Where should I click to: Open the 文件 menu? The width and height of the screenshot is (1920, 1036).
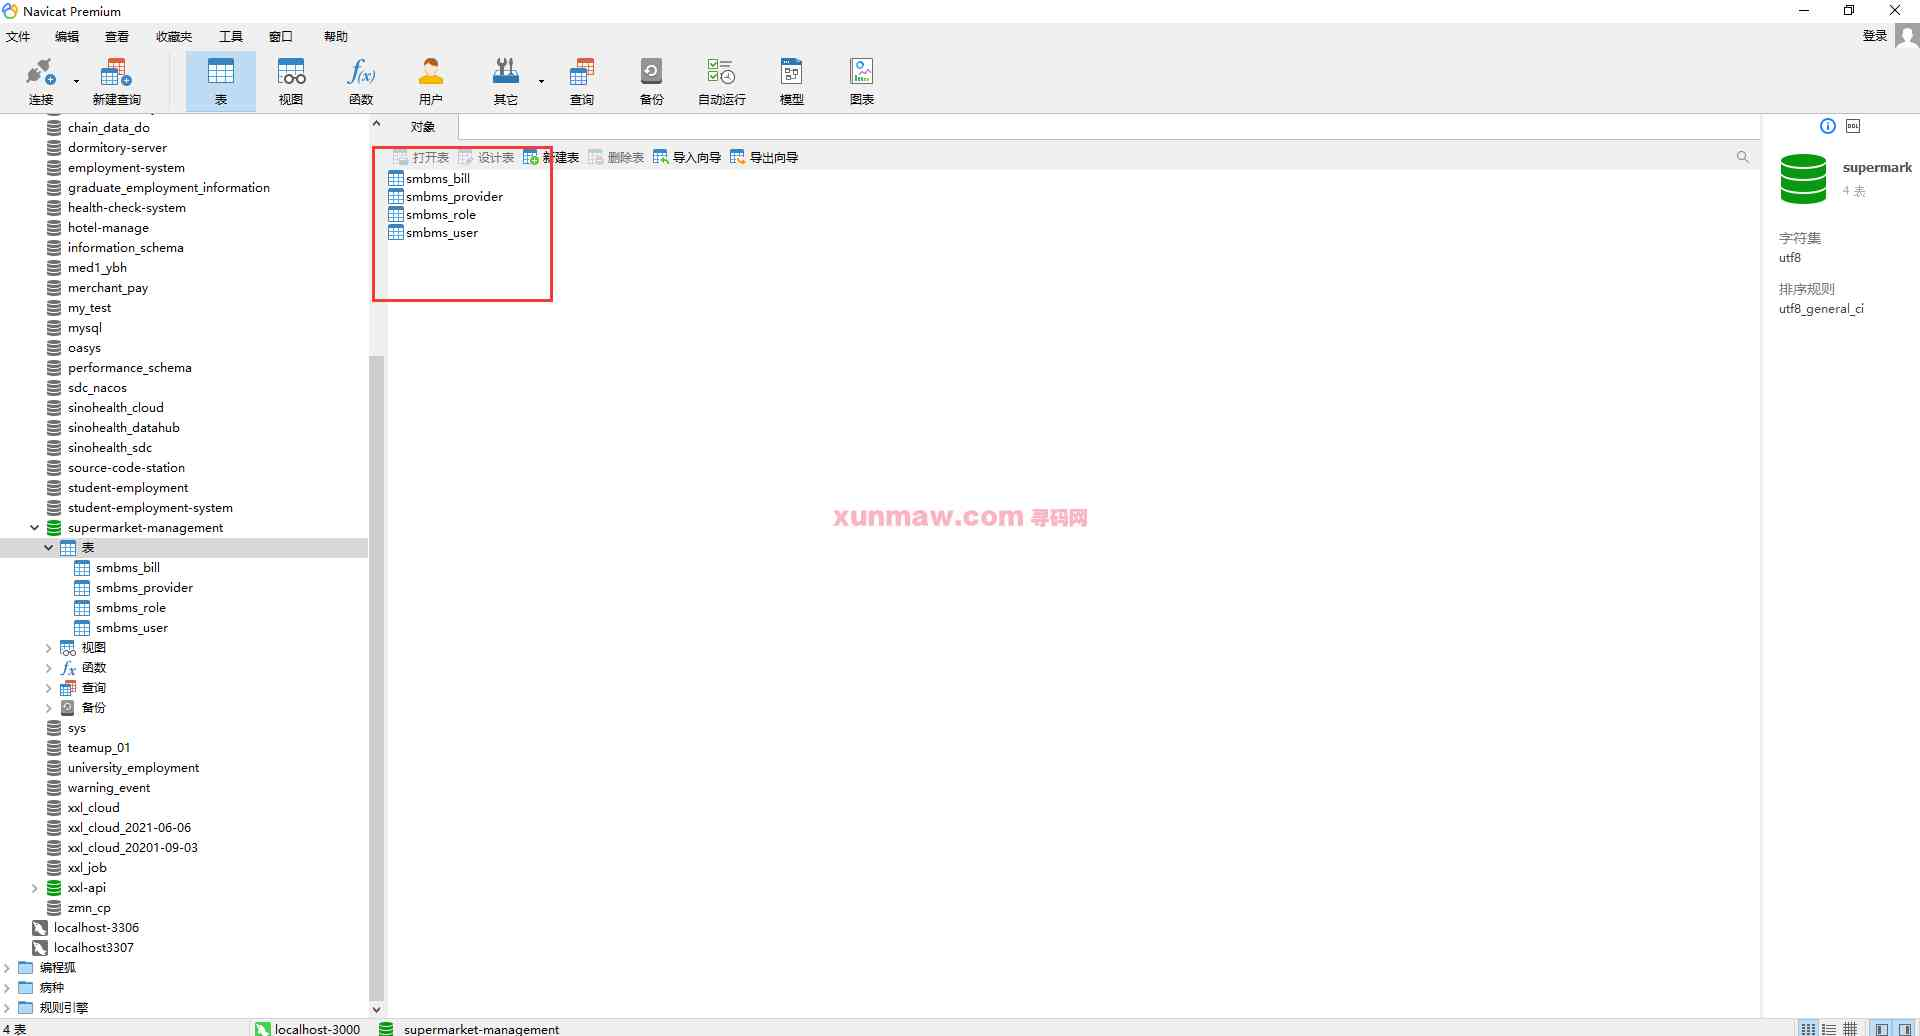pyautogui.click(x=18, y=36)
